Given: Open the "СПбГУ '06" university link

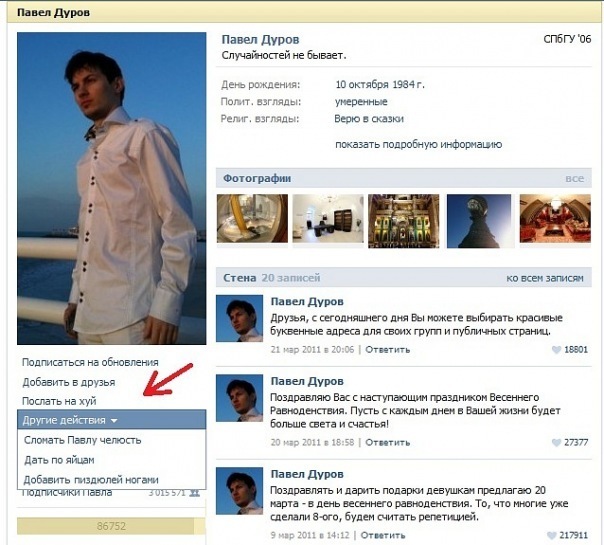Looking at the screenshot, I should click(566, 40).
